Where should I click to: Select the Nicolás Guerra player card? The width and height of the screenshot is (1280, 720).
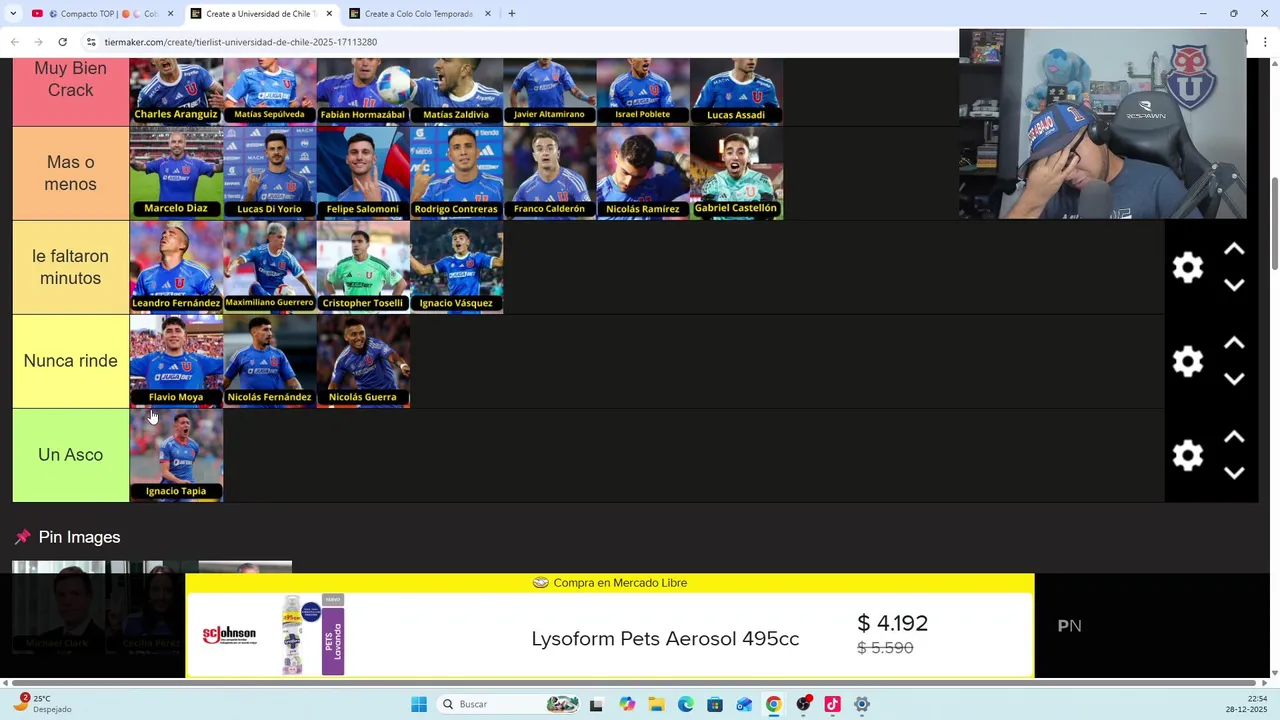pos(363,361)
